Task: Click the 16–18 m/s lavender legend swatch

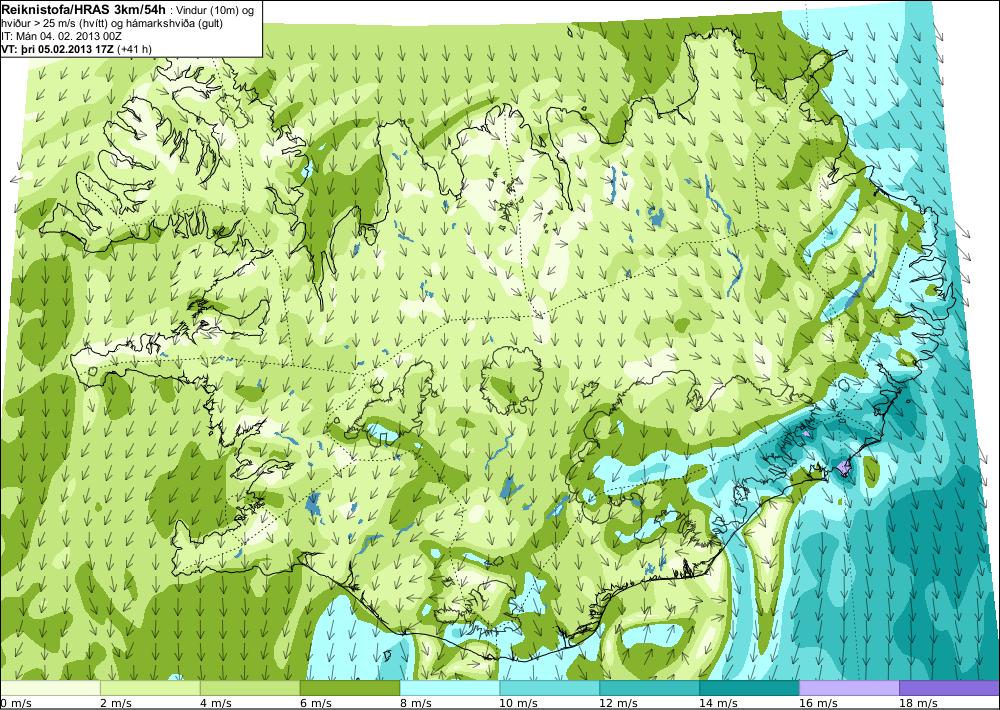Action: tap(849, 688)
